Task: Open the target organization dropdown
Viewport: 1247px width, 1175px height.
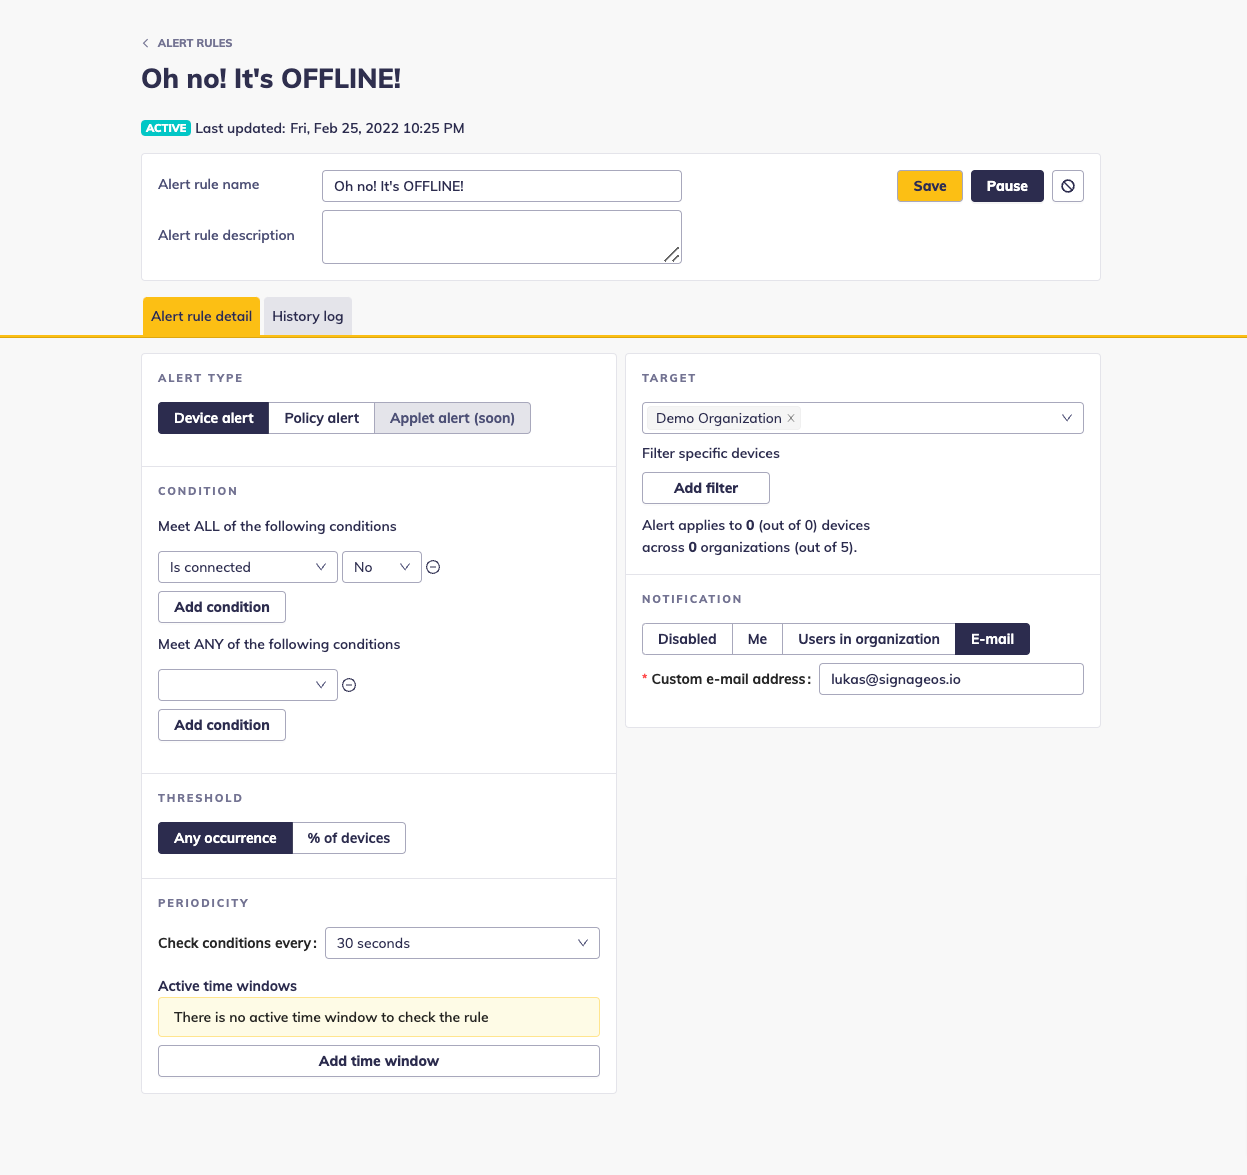Action: click(1066, 418)
